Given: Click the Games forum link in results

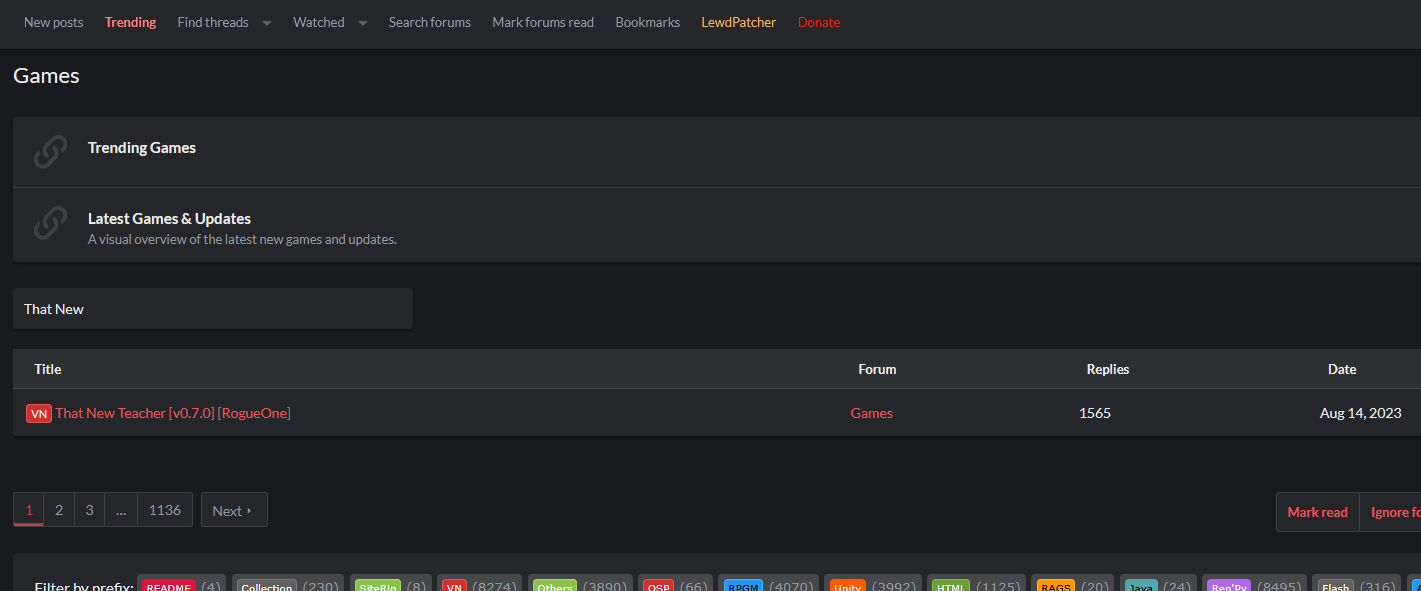Looking at the screenshot, I should click(x=872, y=413).
